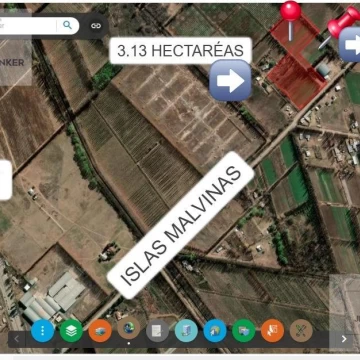Open the gray document note widget
The image size is (360, 360).
pos(157,331)
